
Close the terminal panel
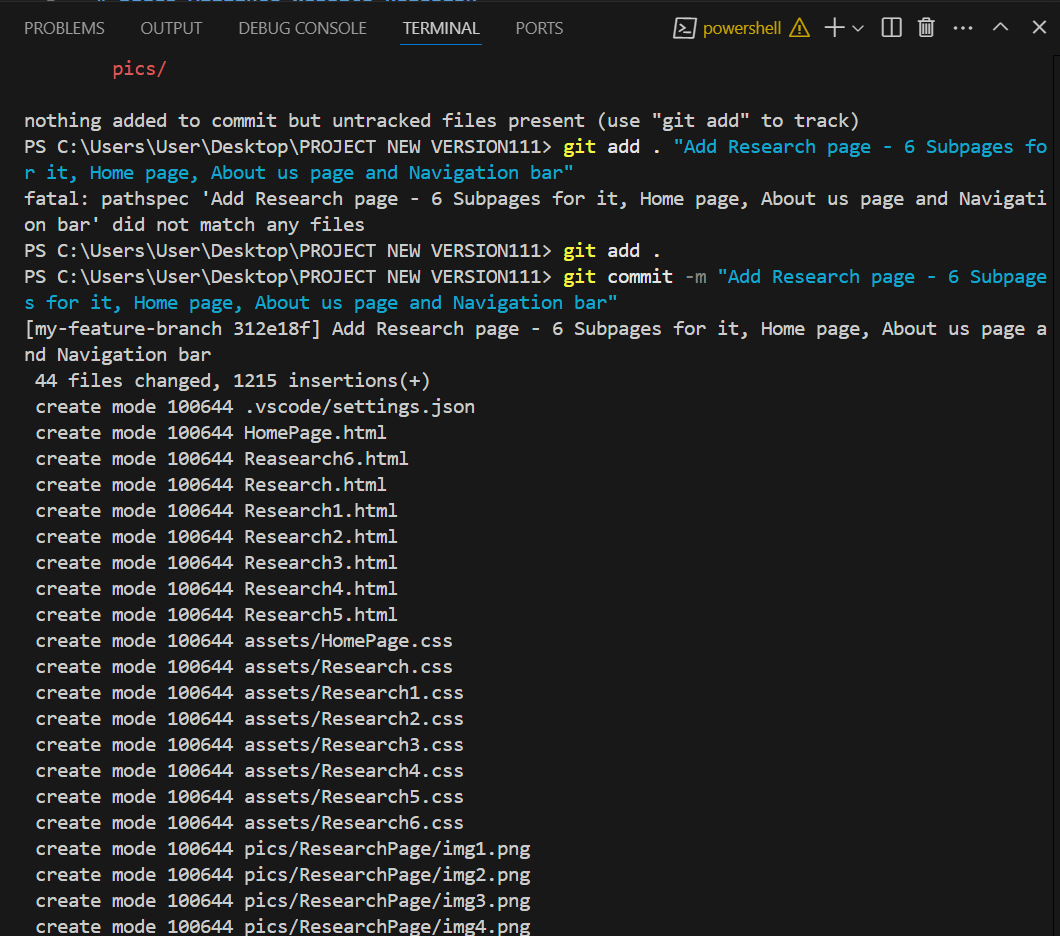point(1039,28)
